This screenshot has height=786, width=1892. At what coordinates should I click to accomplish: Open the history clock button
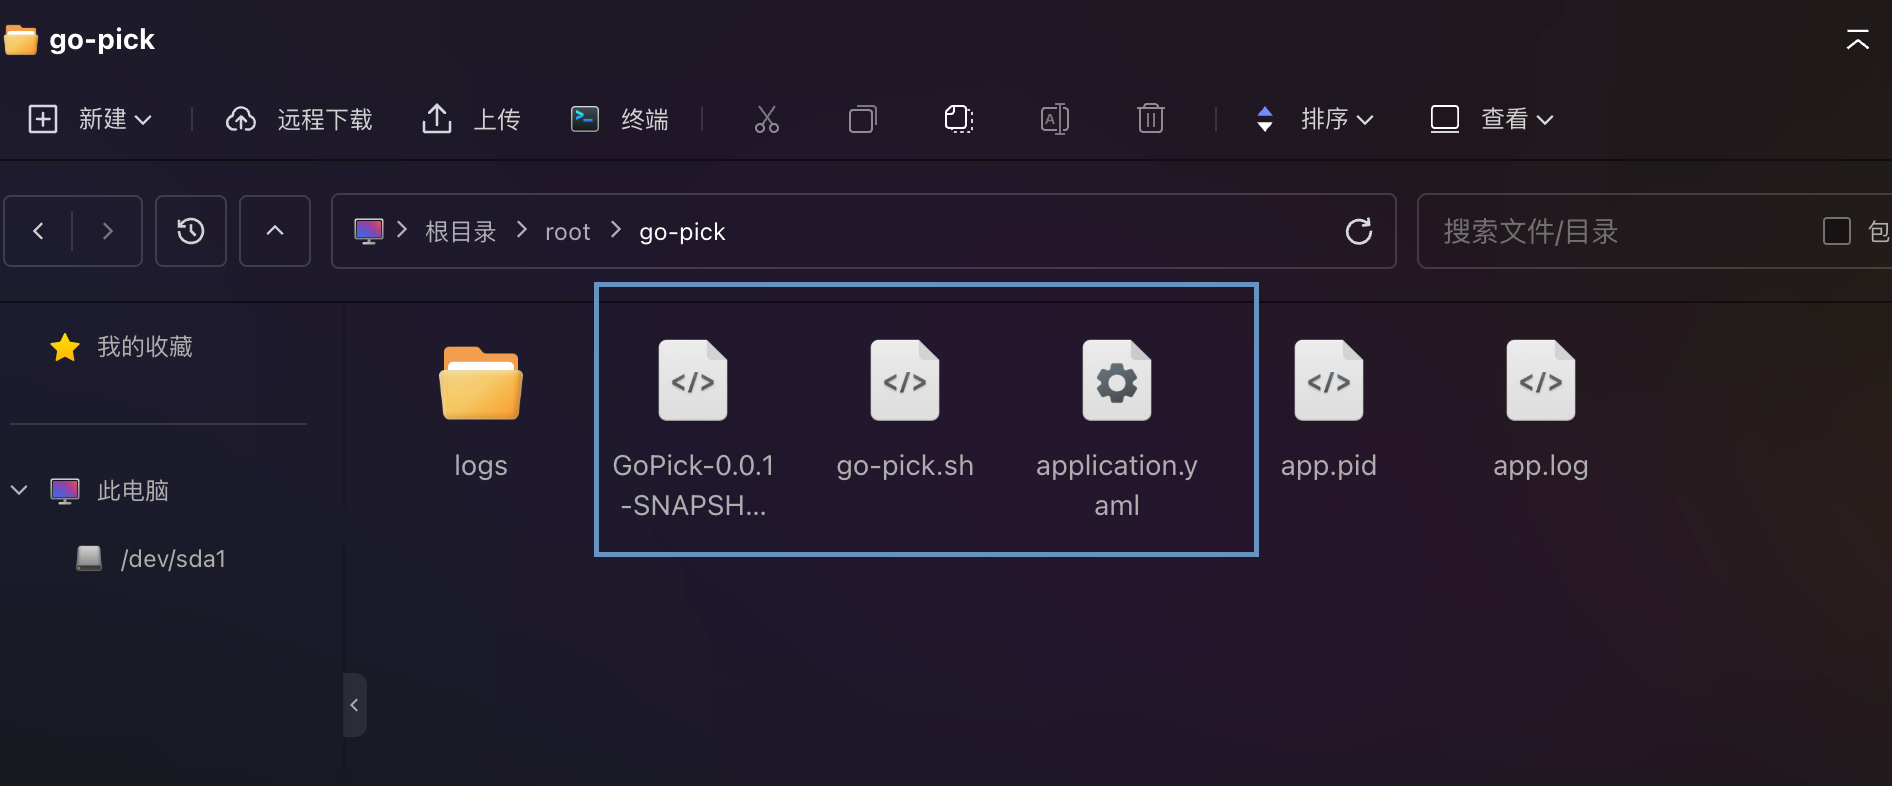click(x=191, y=231)
